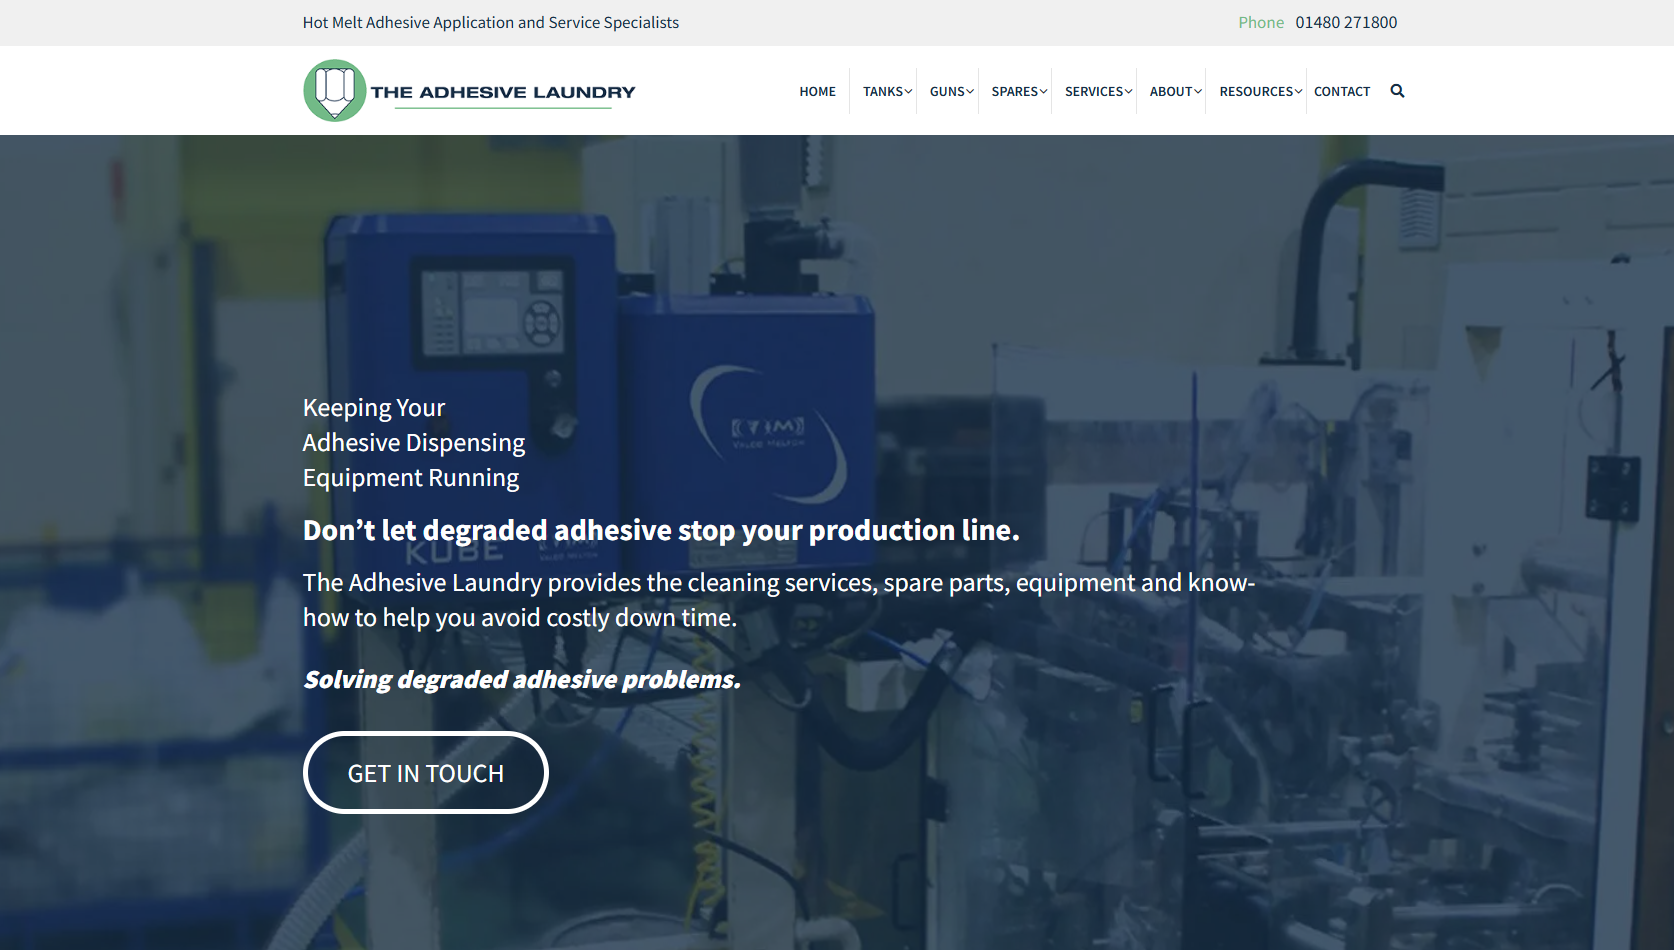The image size is (1674, 950).
Task: Click the "Solving degraded adhesive problems" slogan
Action: point(521,680)
